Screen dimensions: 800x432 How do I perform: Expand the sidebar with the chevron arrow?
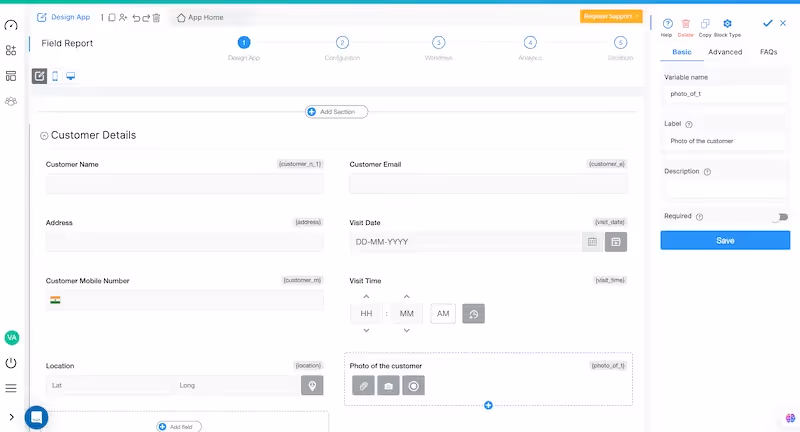(12, 417)
